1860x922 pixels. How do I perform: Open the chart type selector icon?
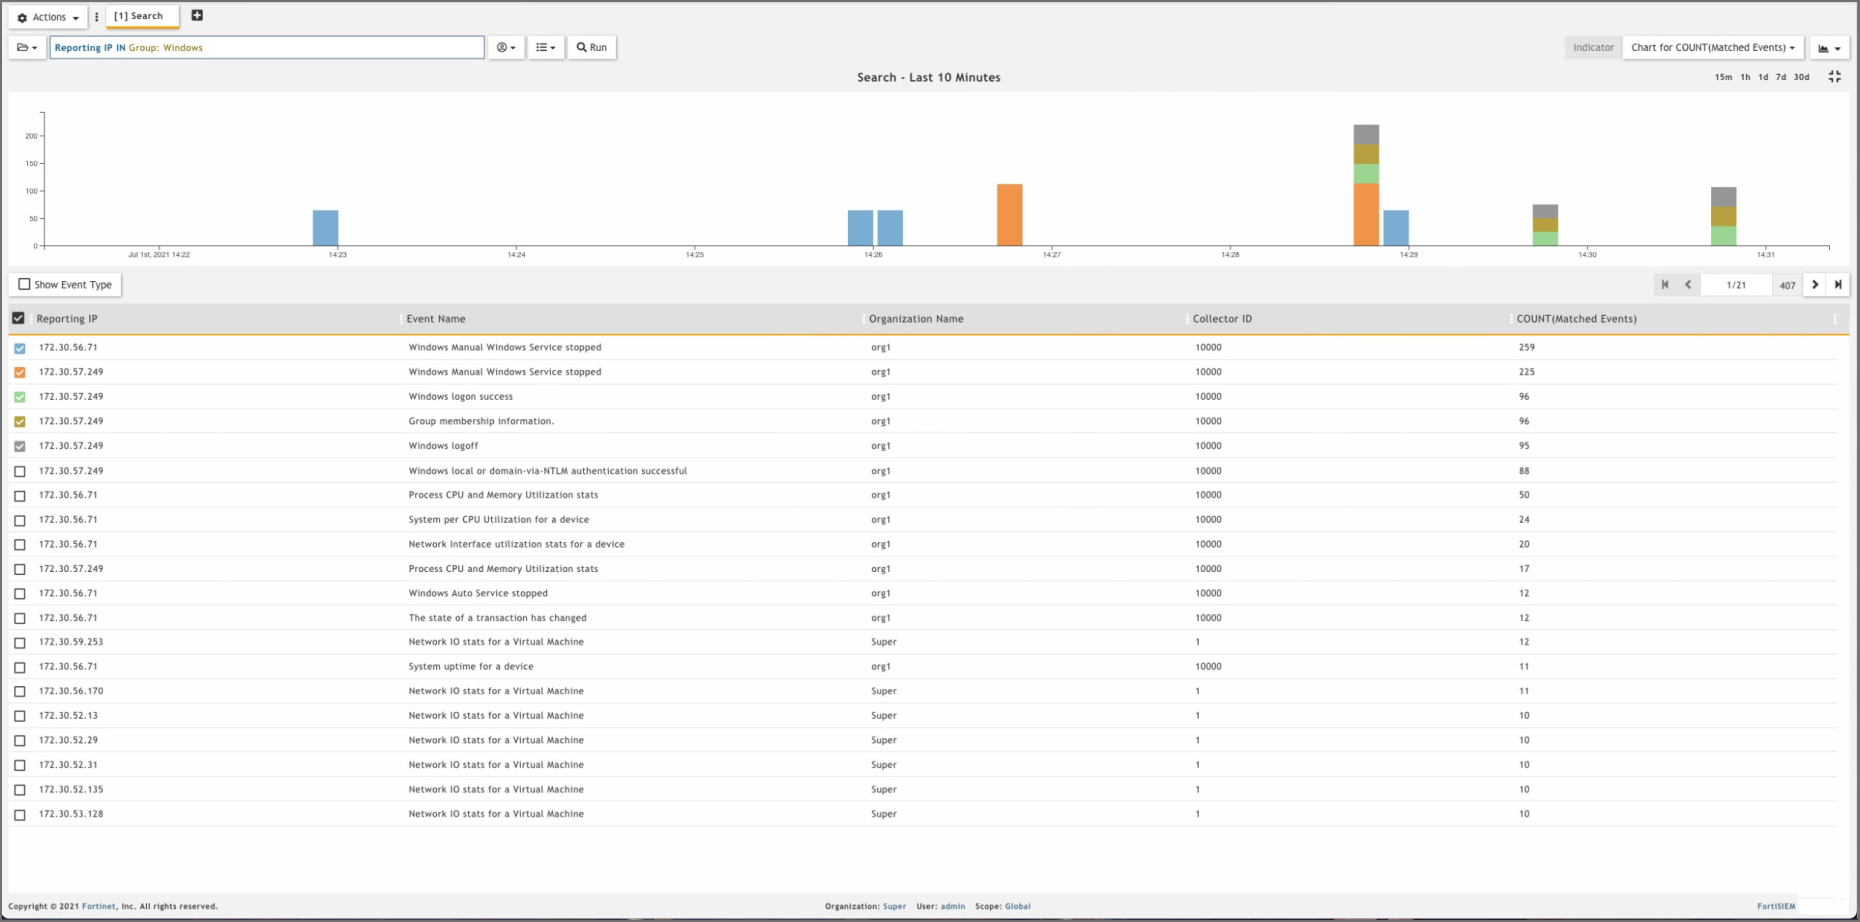click(1829, 48)
